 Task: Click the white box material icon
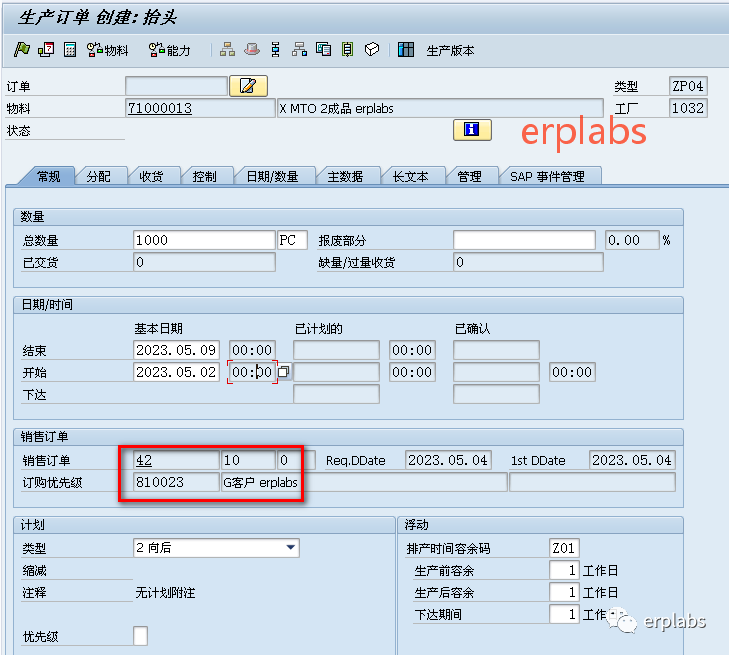(372, 49)
